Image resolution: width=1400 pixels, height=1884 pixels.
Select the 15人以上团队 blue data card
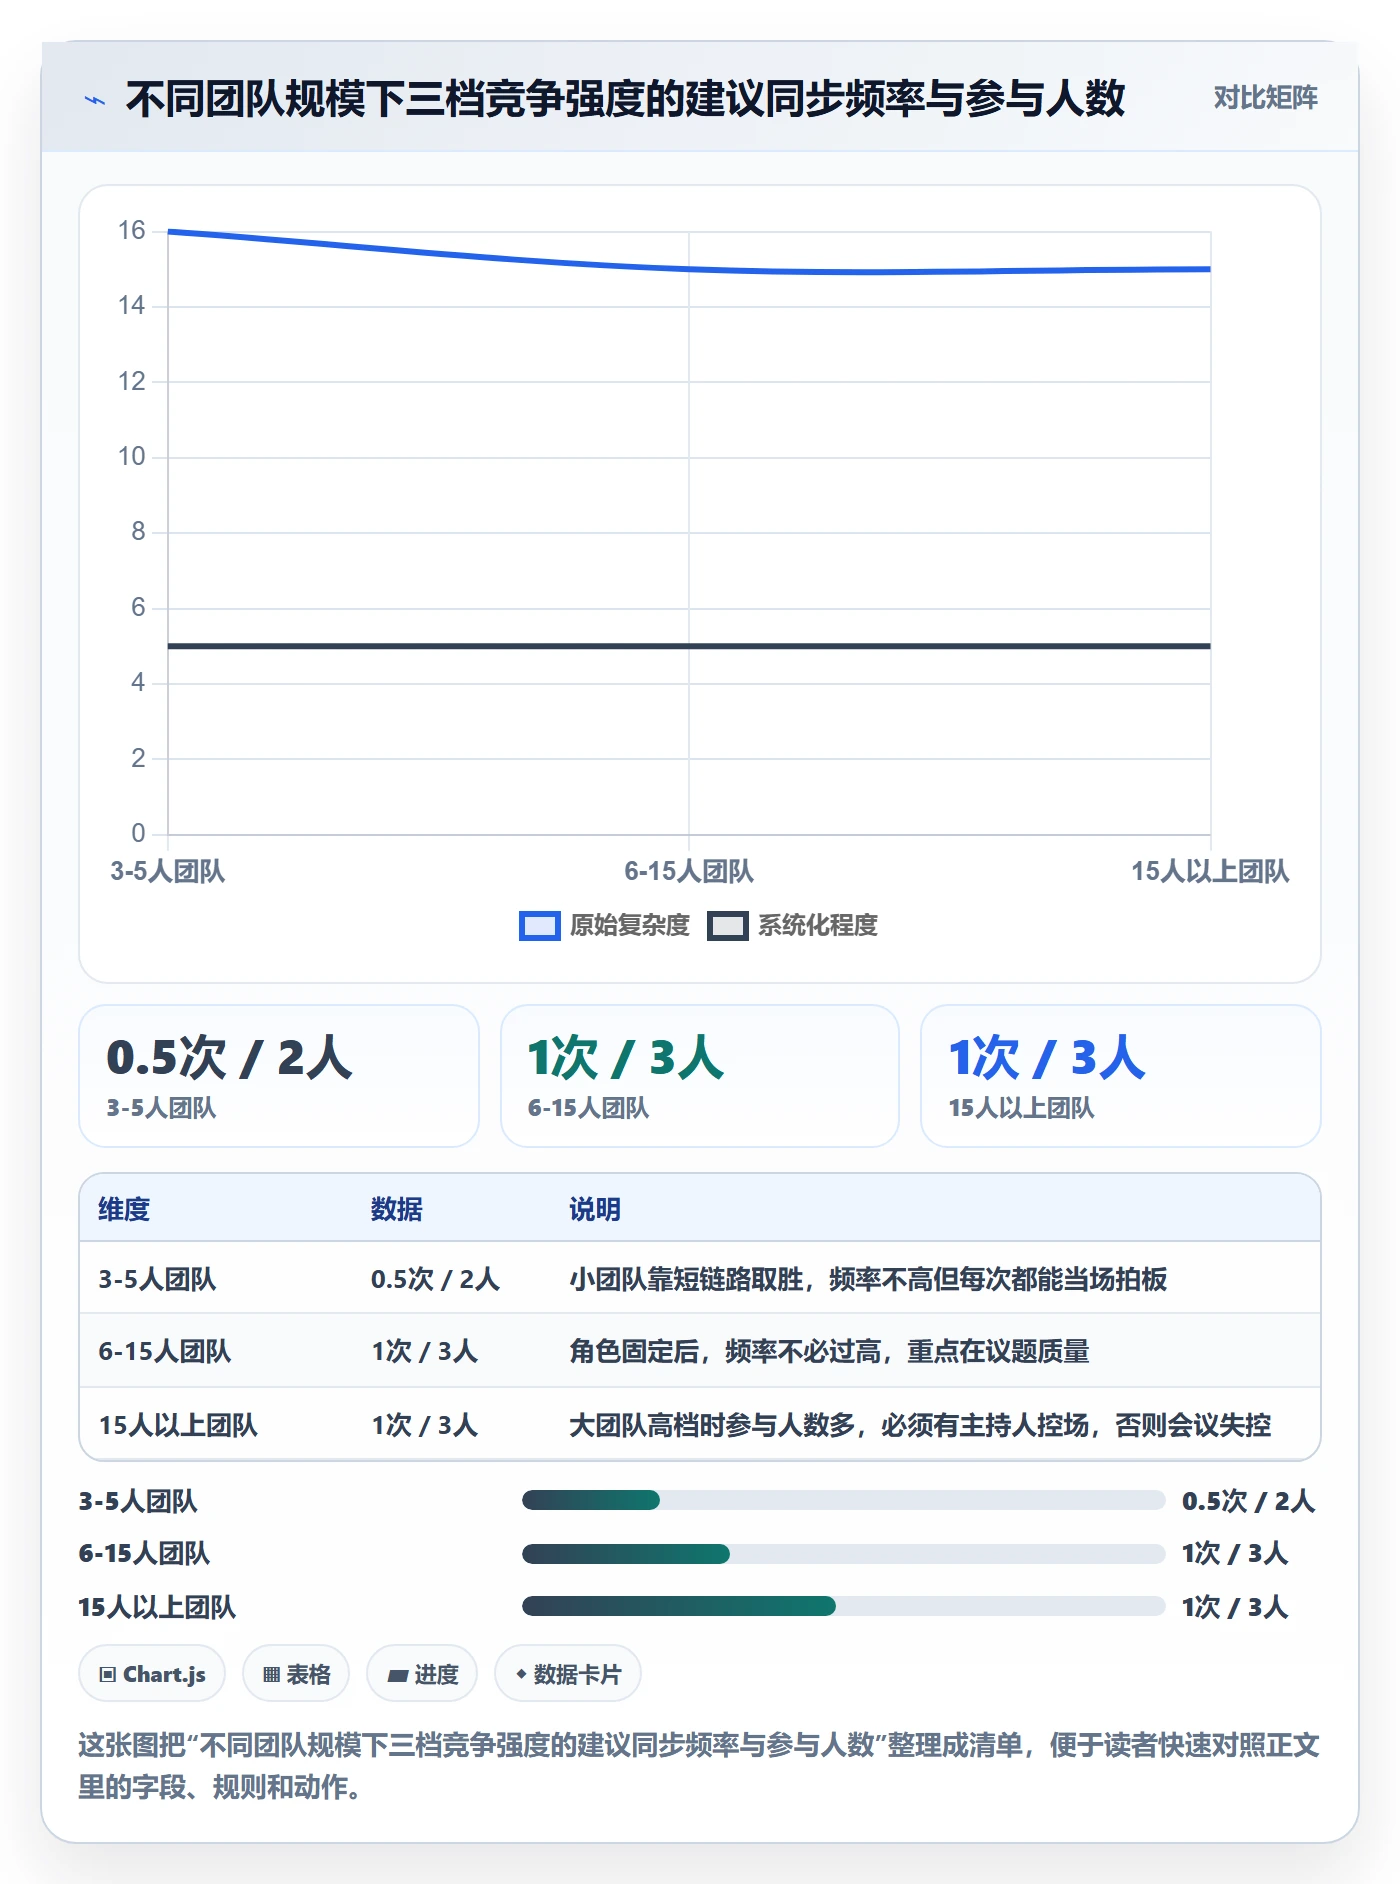1121,1076
